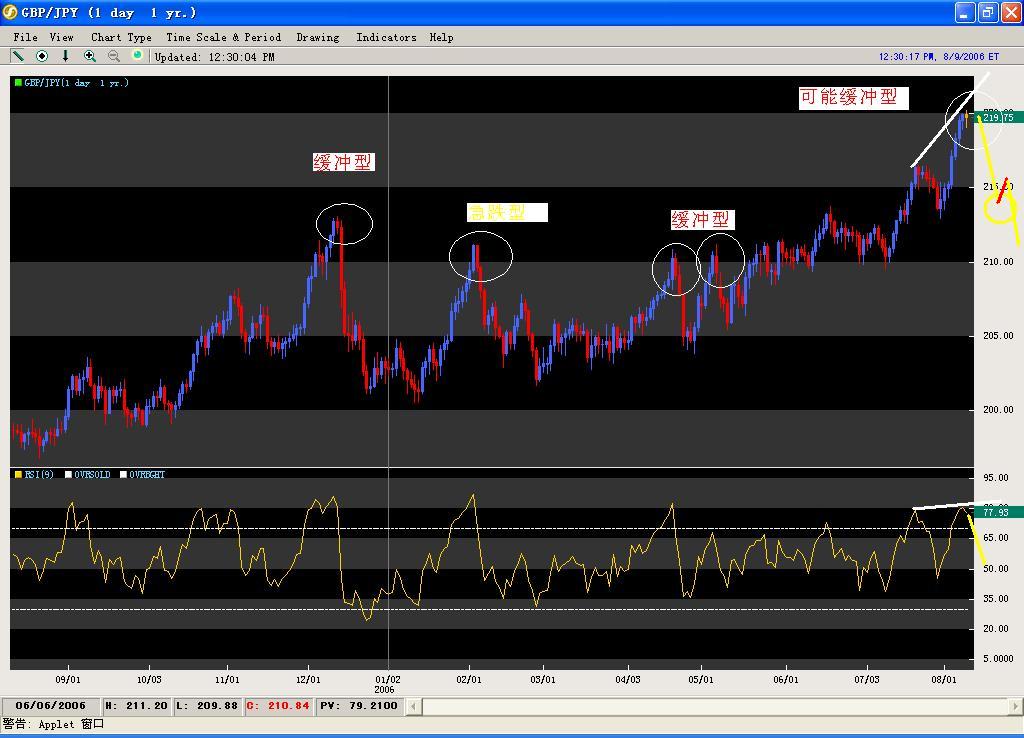Image resolution: width=1024 pixels, height=738 pixels.
Task: Click the application icon in title bar
Action: (9, 12)
